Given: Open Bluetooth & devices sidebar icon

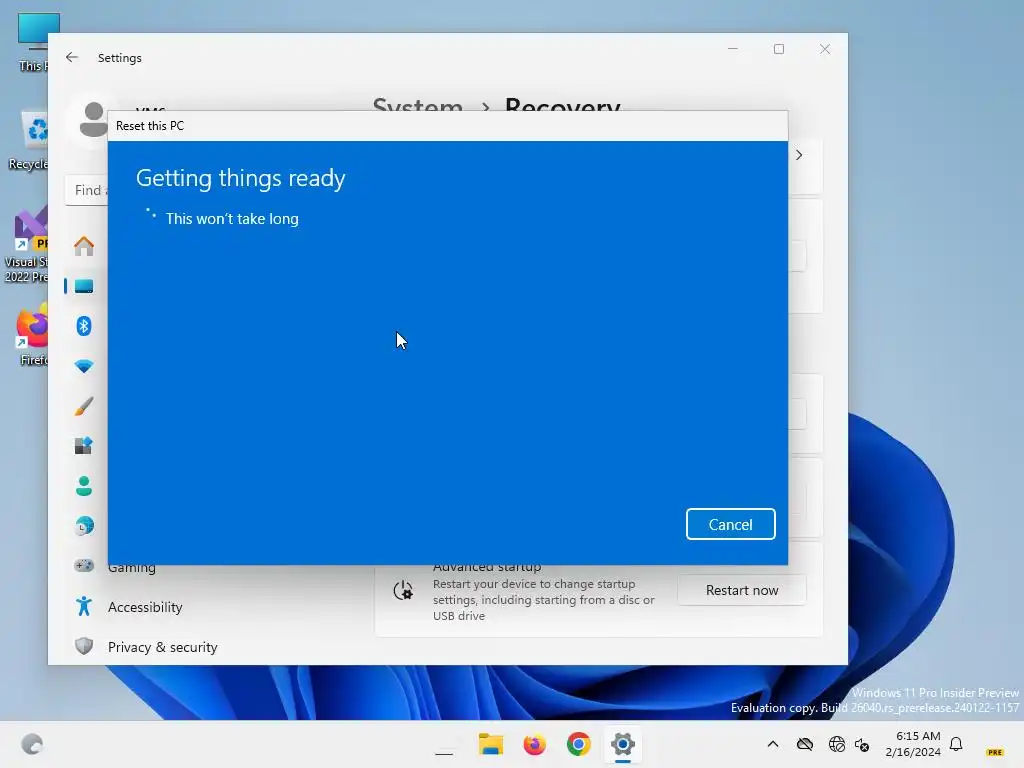Looking at the screenshot, I should 84,326.
